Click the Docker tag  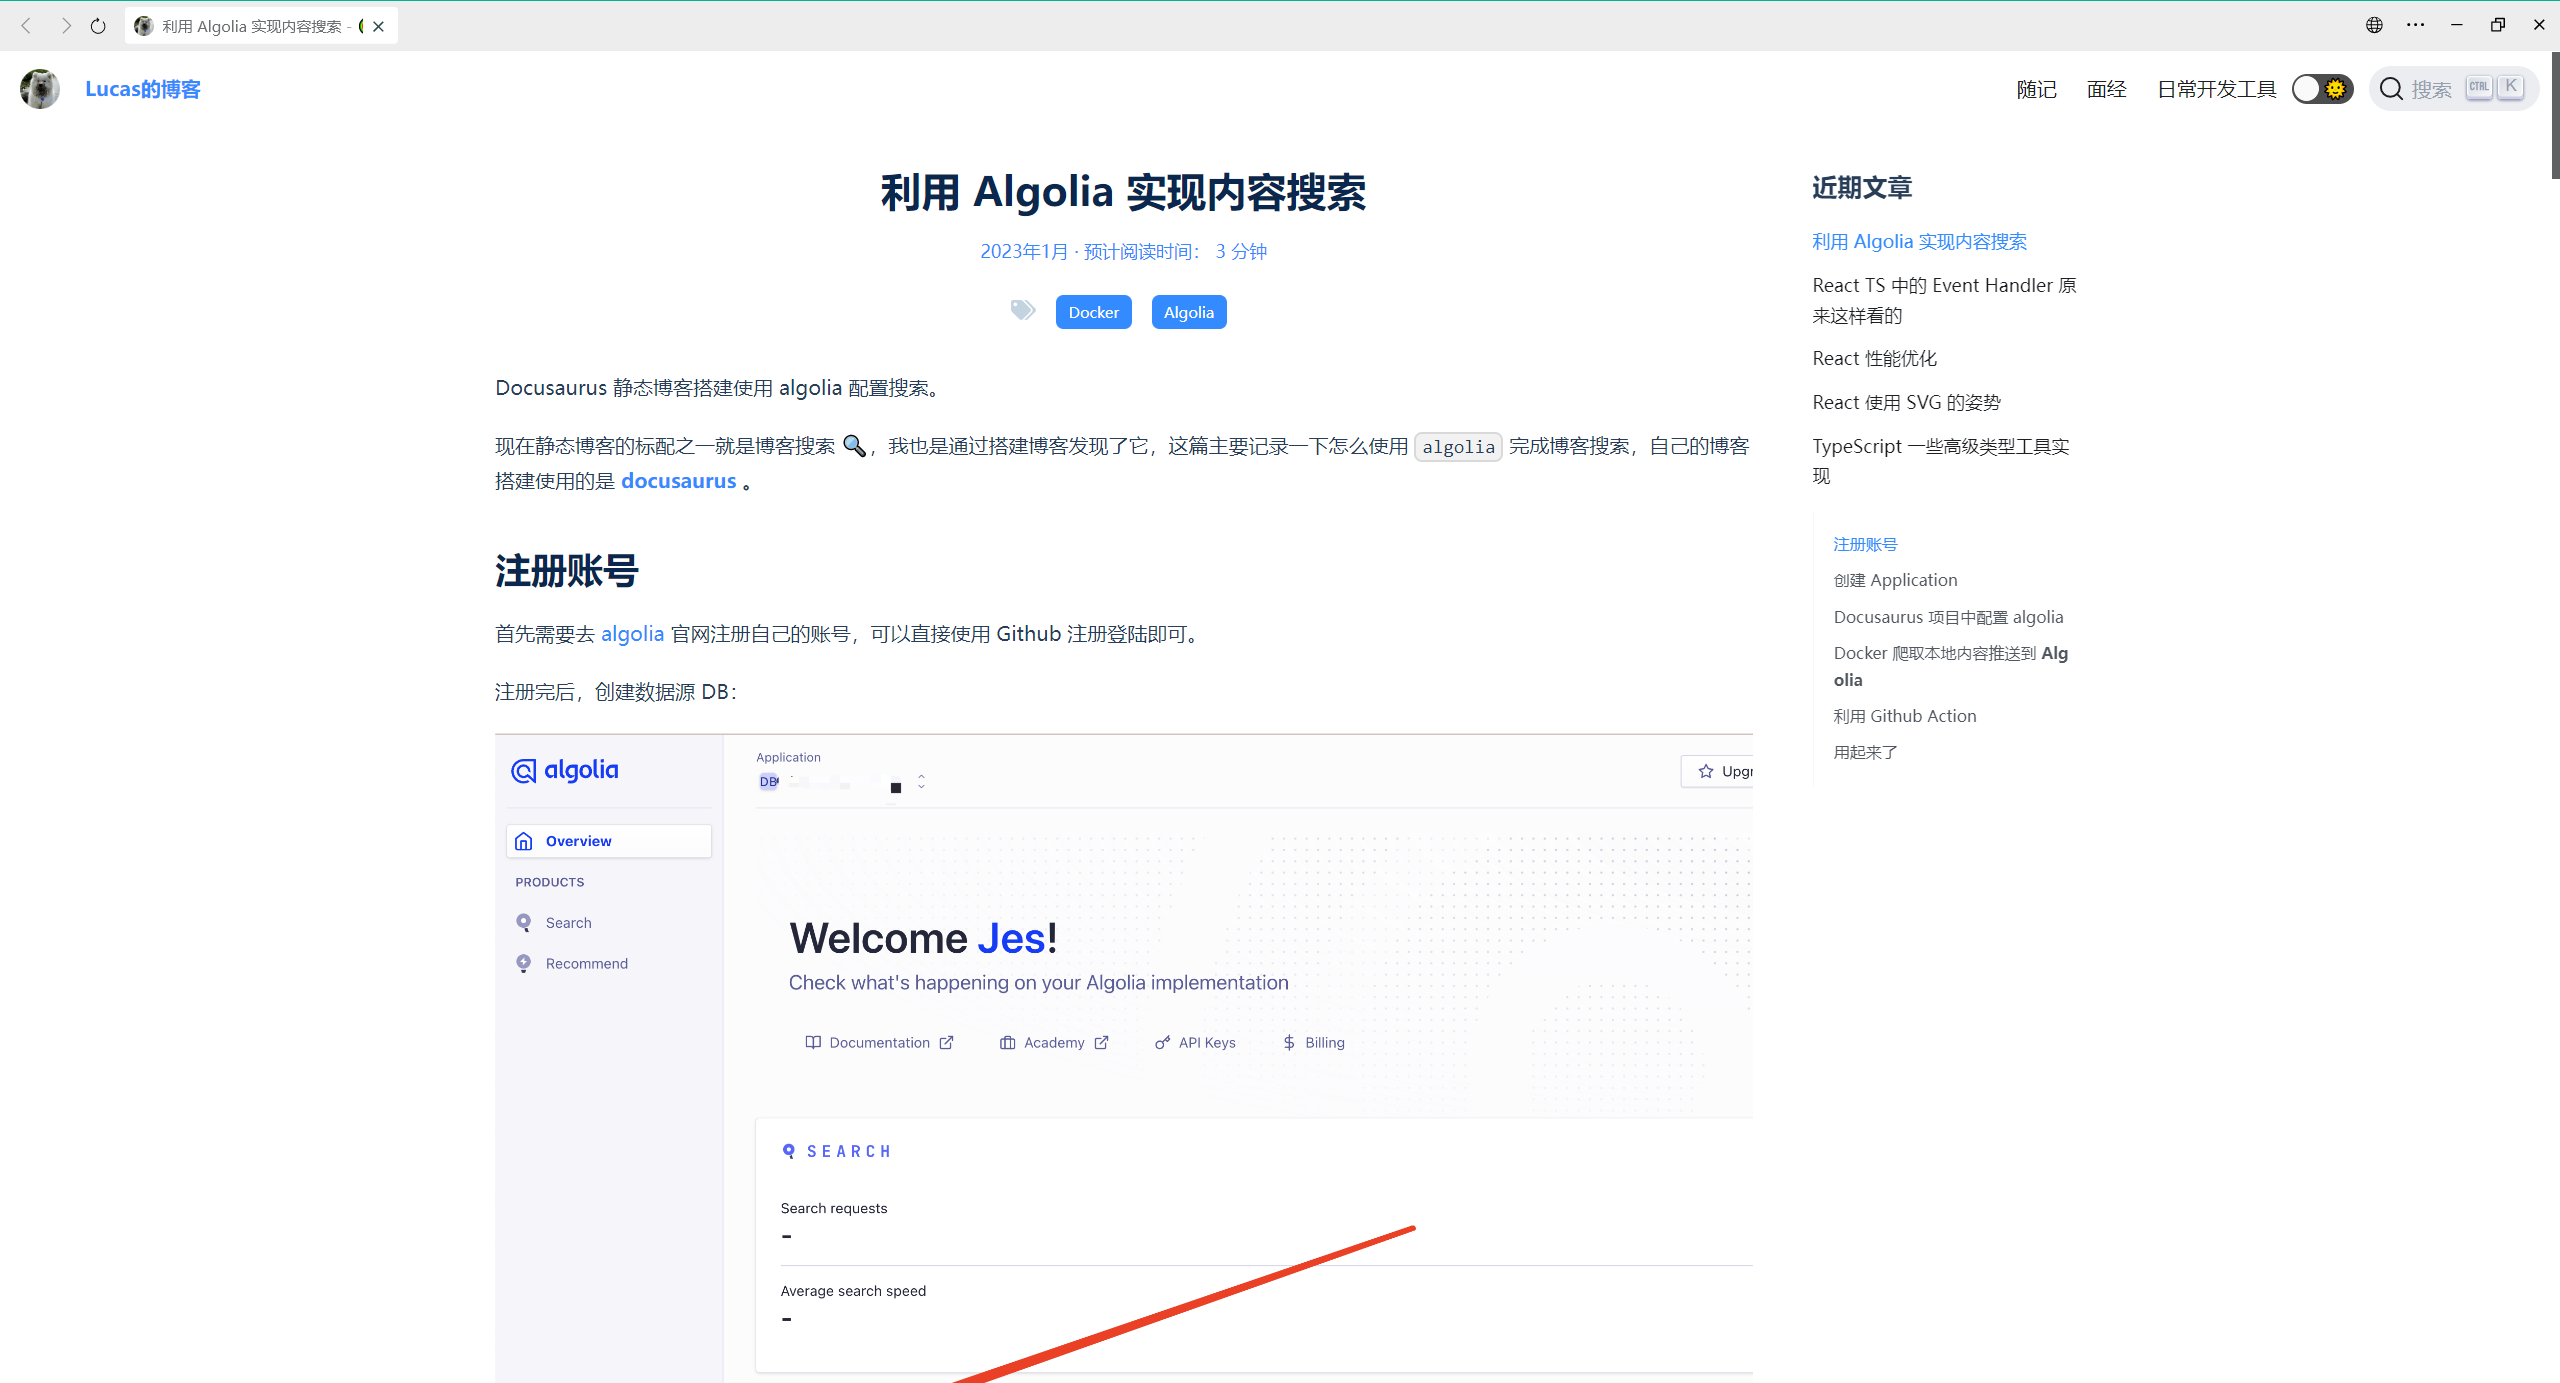point(1093,312)
